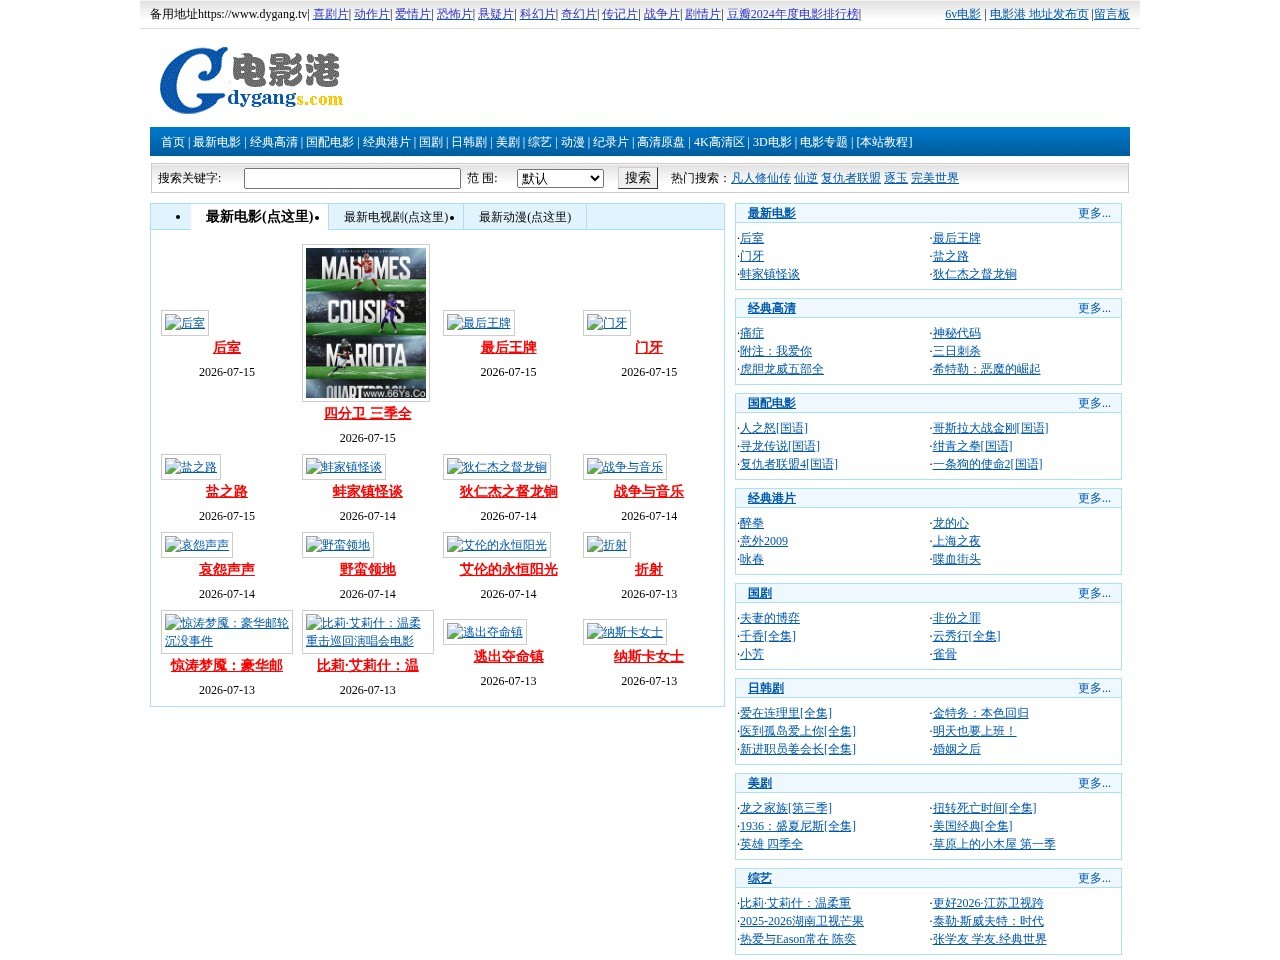Click 更多... in the 国剧 panel

pyautogui.click(x=1094, y=593)
